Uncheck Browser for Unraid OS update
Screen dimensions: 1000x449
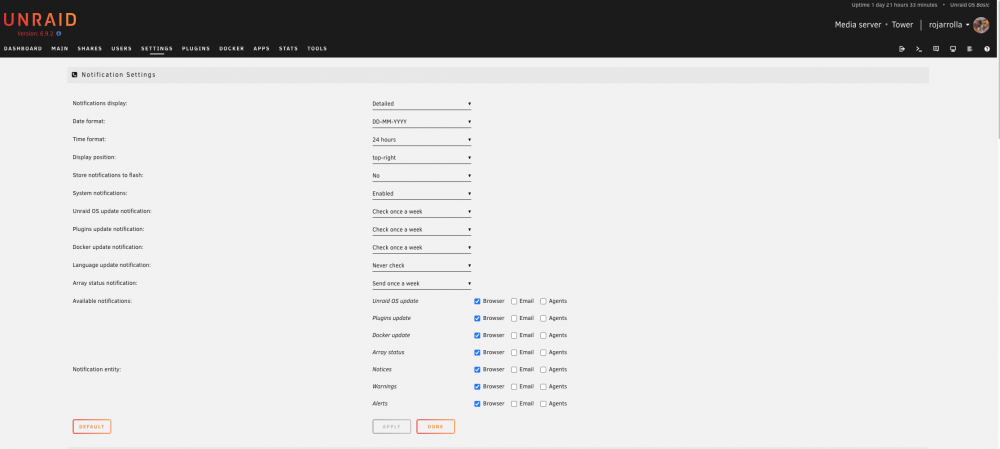(x=477, y=301)
